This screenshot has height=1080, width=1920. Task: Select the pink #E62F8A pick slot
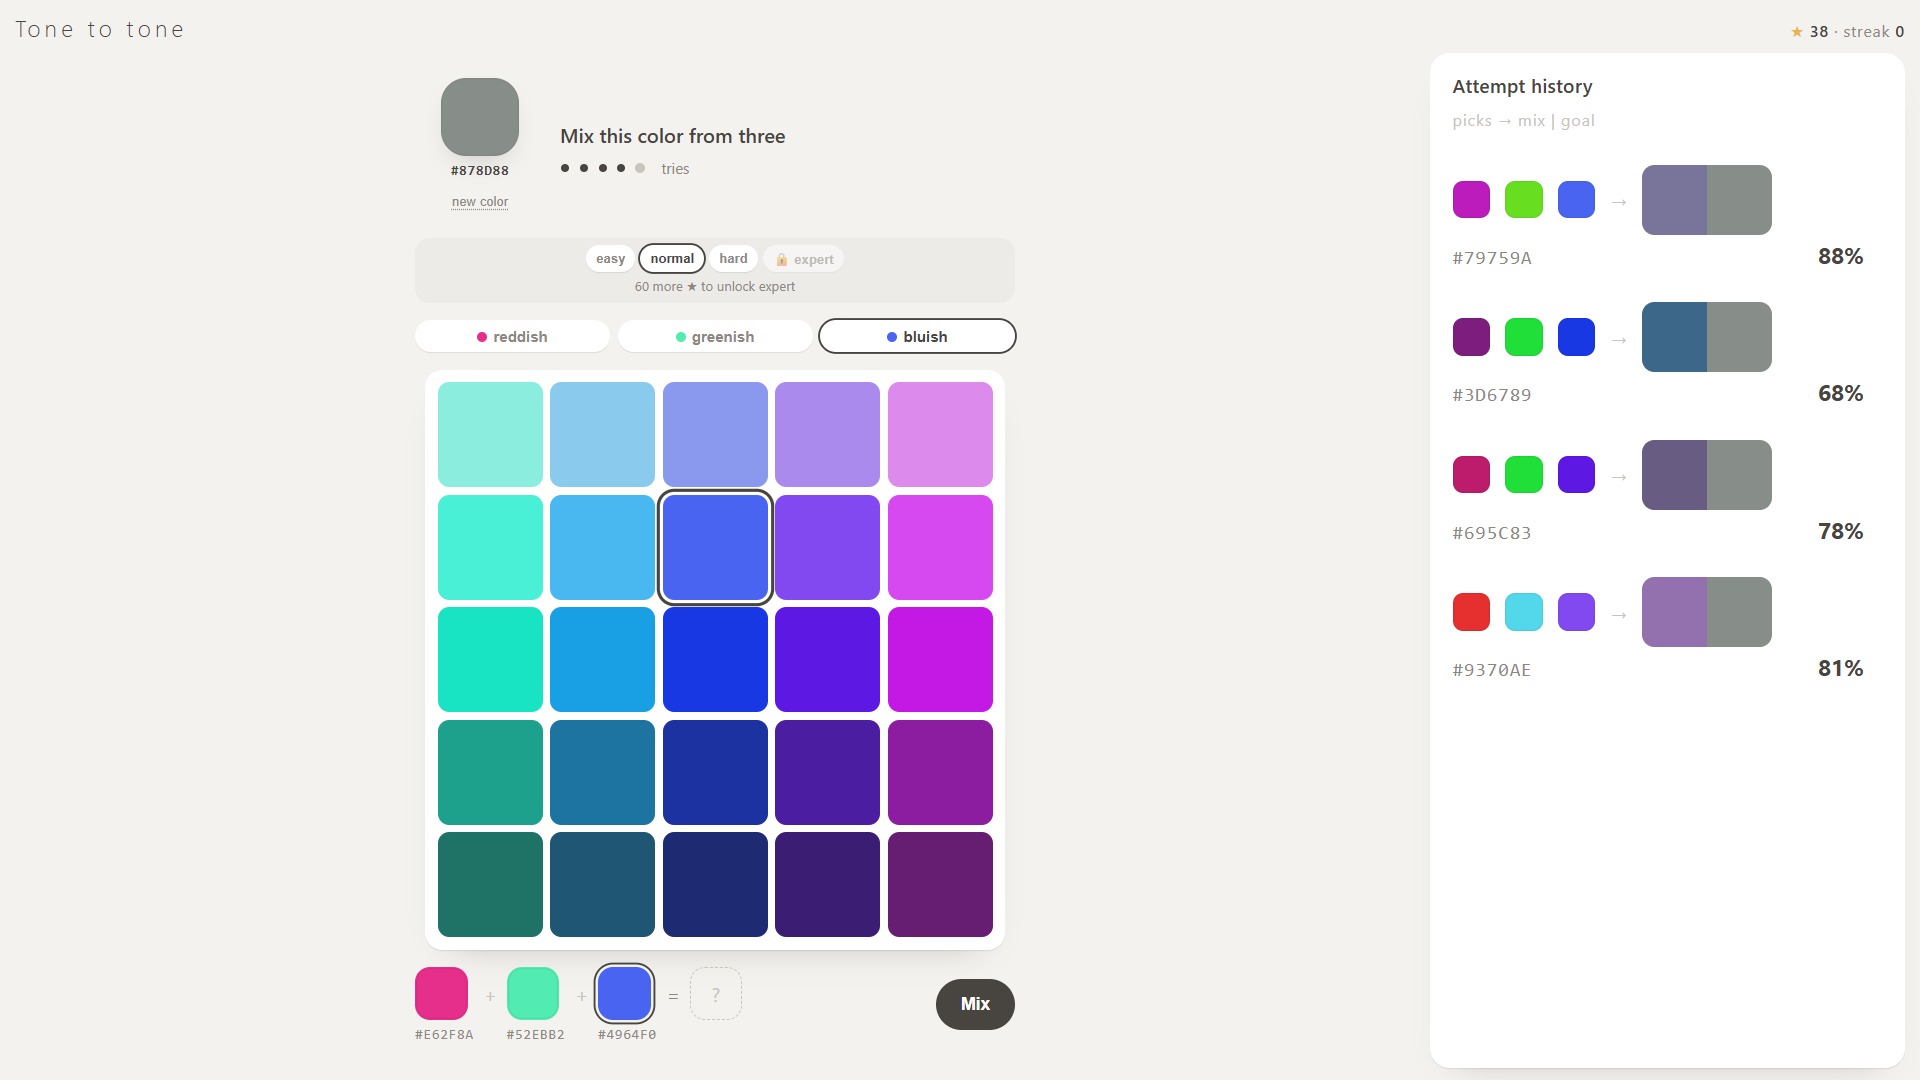(x=441, y=993)
